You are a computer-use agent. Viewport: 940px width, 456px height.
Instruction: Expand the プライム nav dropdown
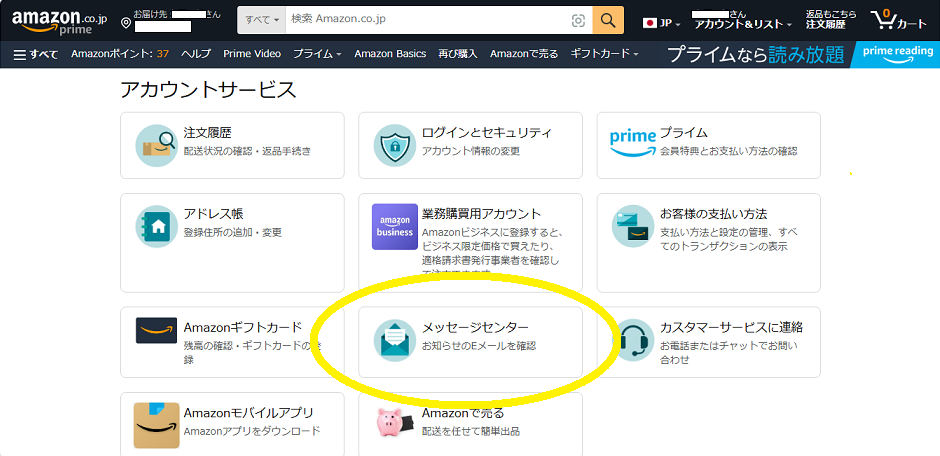pos(317,54)
